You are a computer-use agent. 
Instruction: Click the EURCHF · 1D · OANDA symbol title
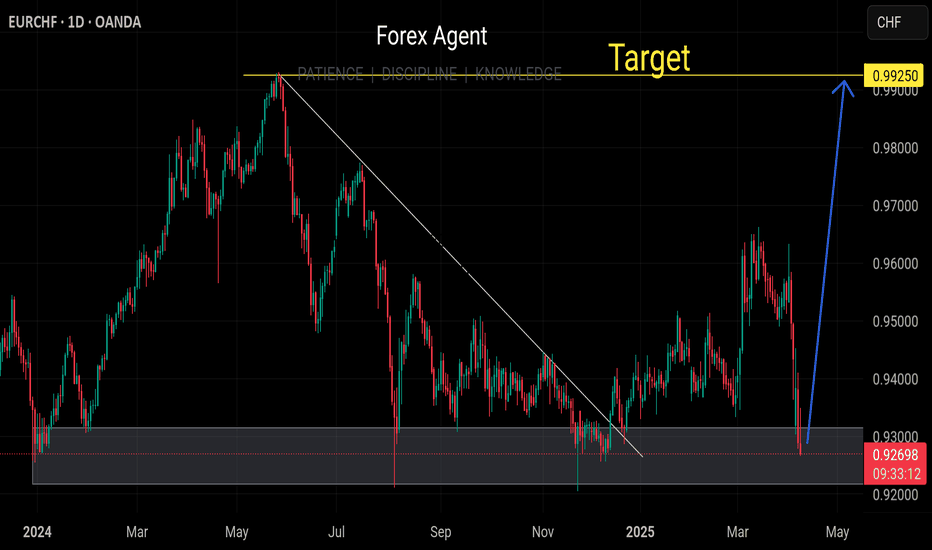74,23
